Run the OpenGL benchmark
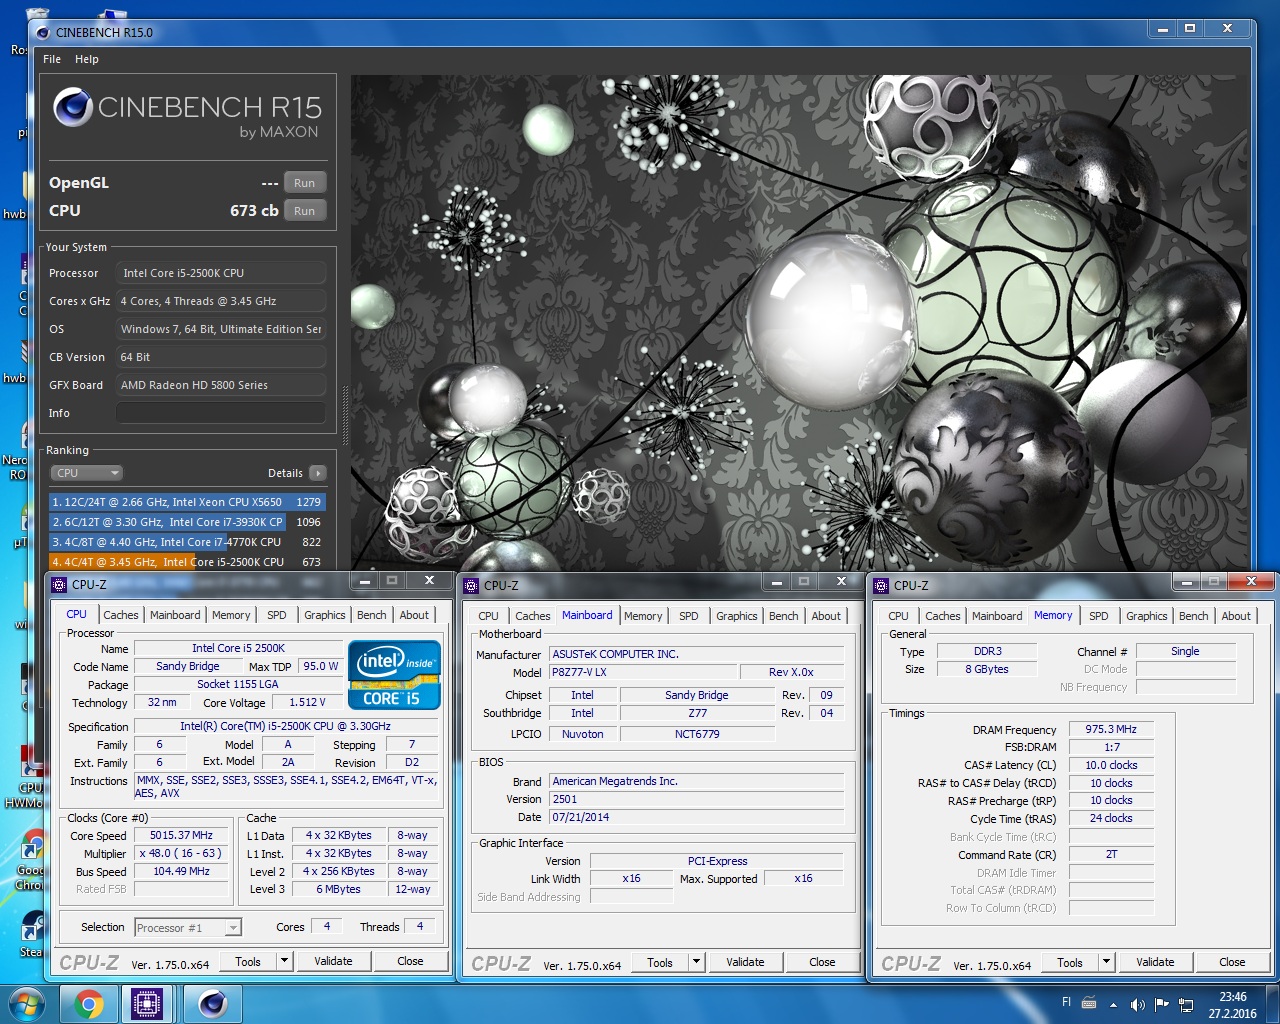This screenshot has height=1024, width=1280. (x=304, y=183)
